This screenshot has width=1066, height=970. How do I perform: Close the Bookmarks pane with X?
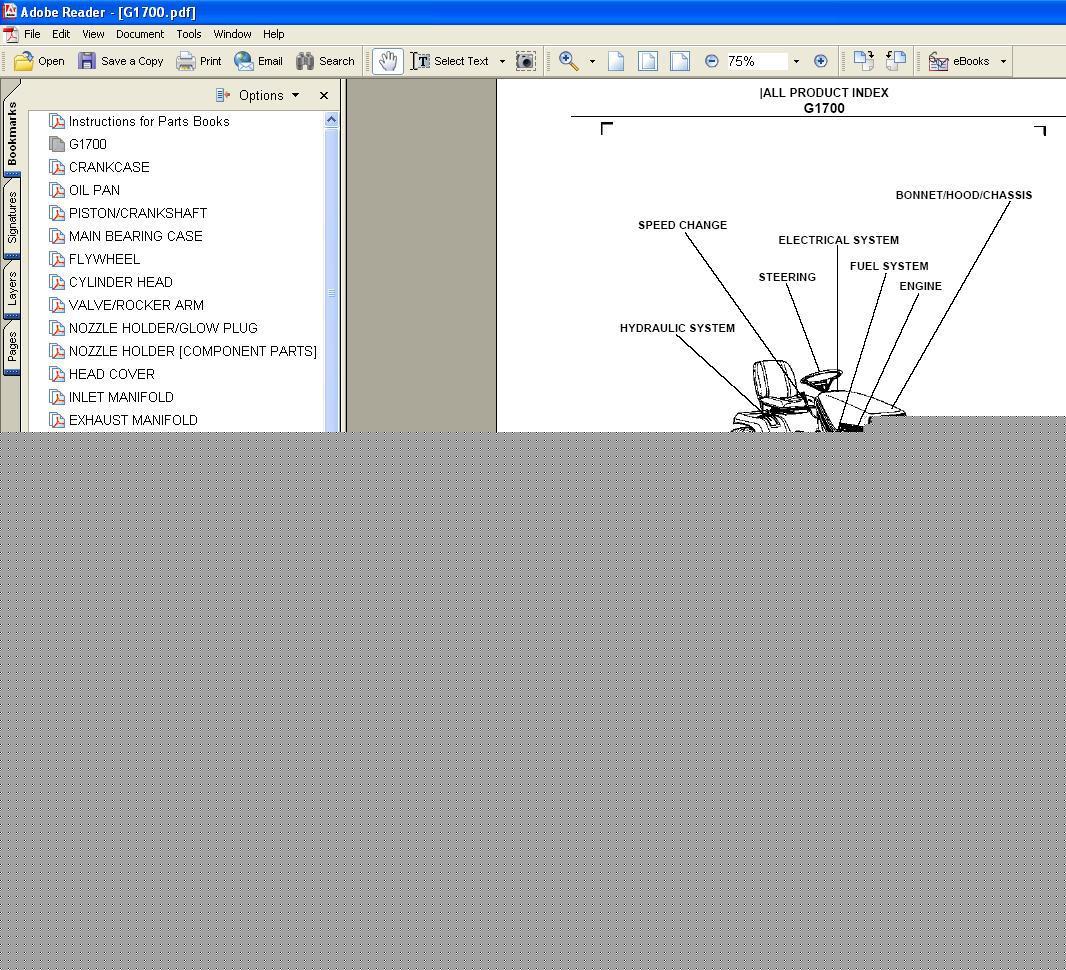(324, 96)
